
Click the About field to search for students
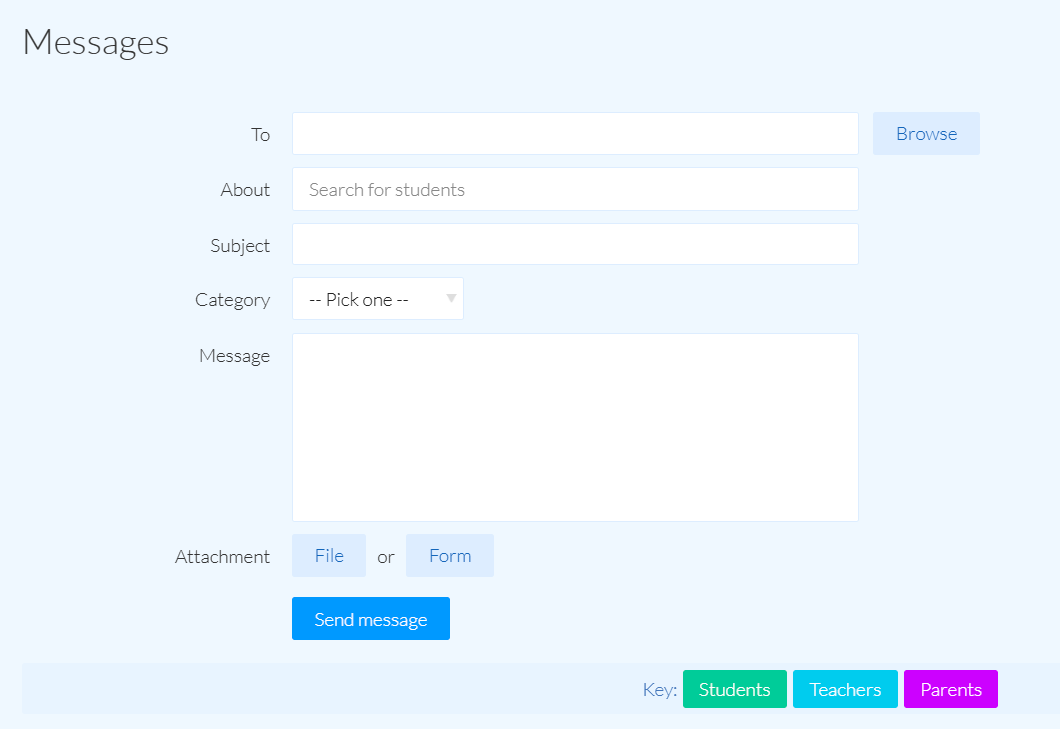pos(575,189)
